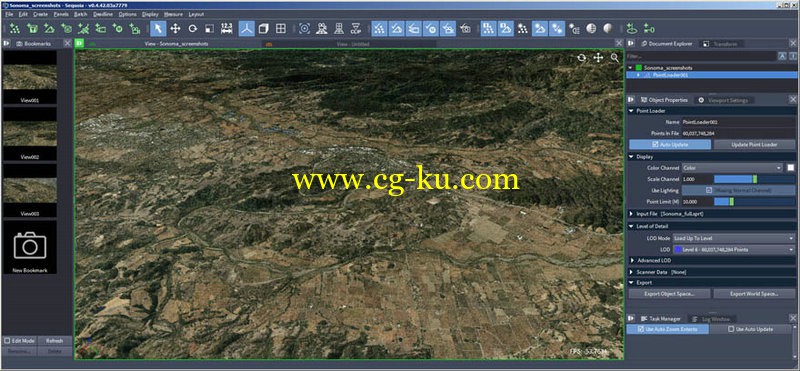The image size is (800, 371).
Task: Open the File menu
Action: click(x=9, y=14)
